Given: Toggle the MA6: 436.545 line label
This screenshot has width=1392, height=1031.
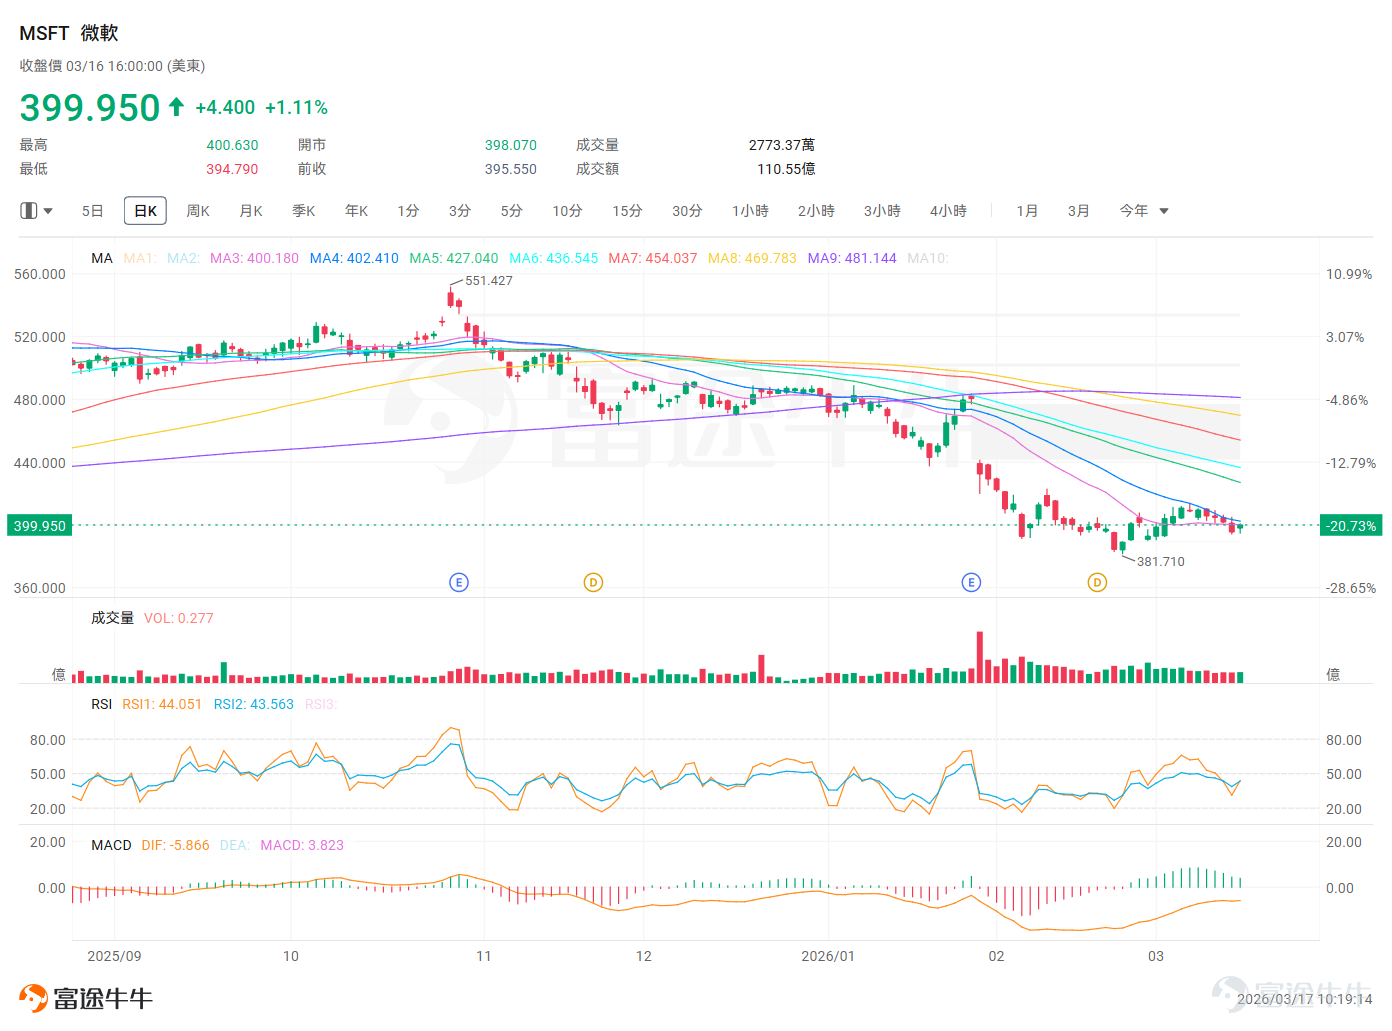Looking at the screenshot, I should point(554,258).
